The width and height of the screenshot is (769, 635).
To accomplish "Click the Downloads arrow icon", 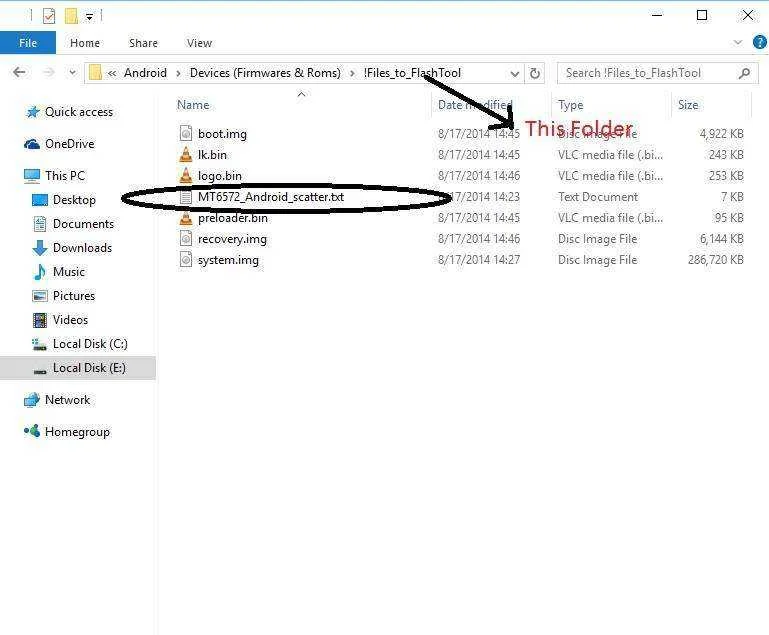I will 40,248.
